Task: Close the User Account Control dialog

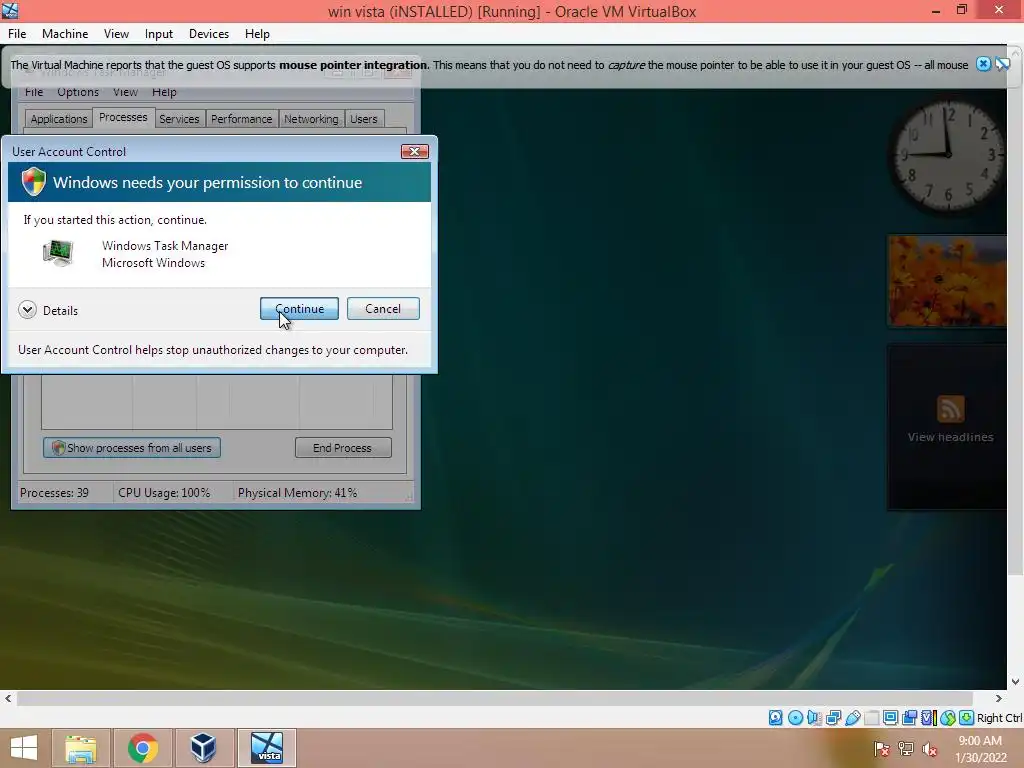Action: coord(415,152)
